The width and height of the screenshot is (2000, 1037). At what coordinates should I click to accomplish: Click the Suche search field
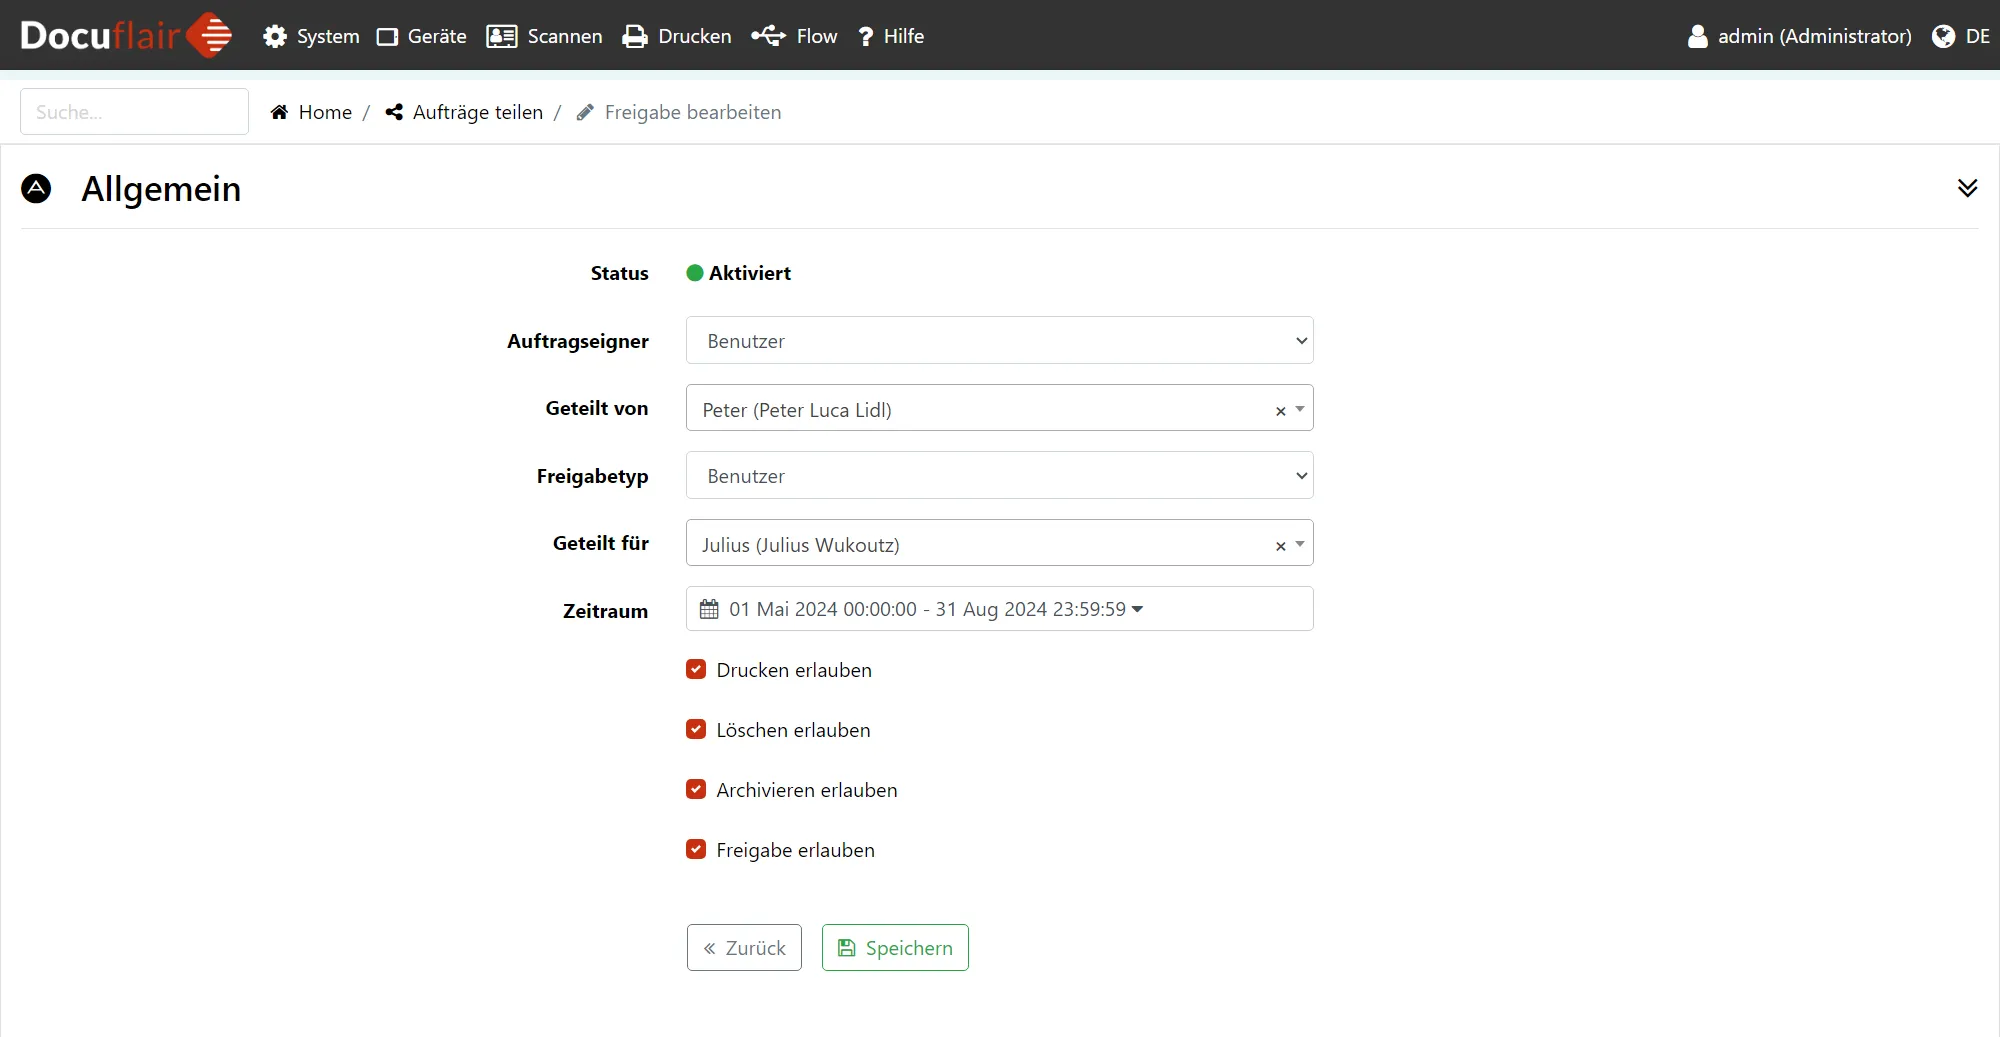(x=134, y=112)
